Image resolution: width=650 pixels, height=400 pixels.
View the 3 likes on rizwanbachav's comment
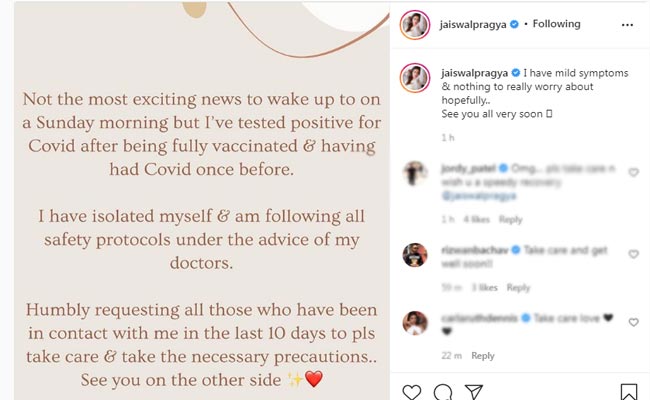pos(483,288)
